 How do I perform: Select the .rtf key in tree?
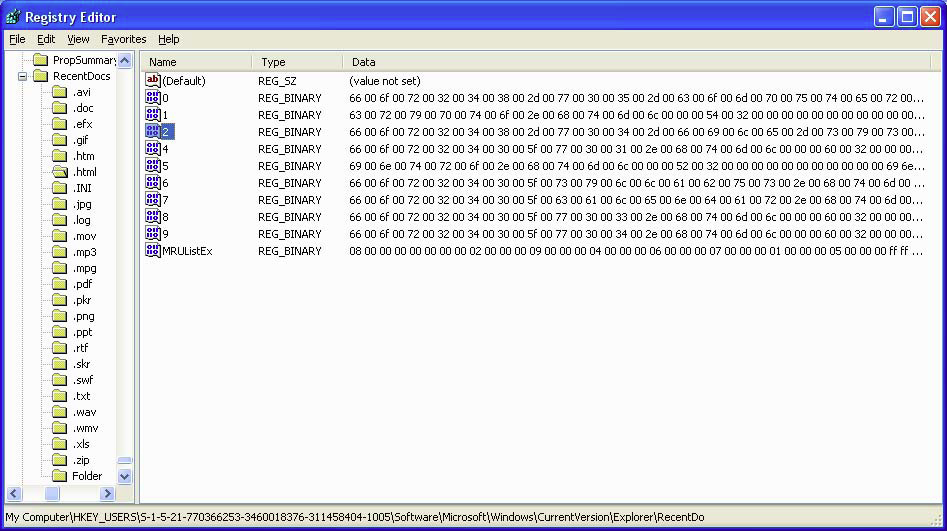click(80, 348)
